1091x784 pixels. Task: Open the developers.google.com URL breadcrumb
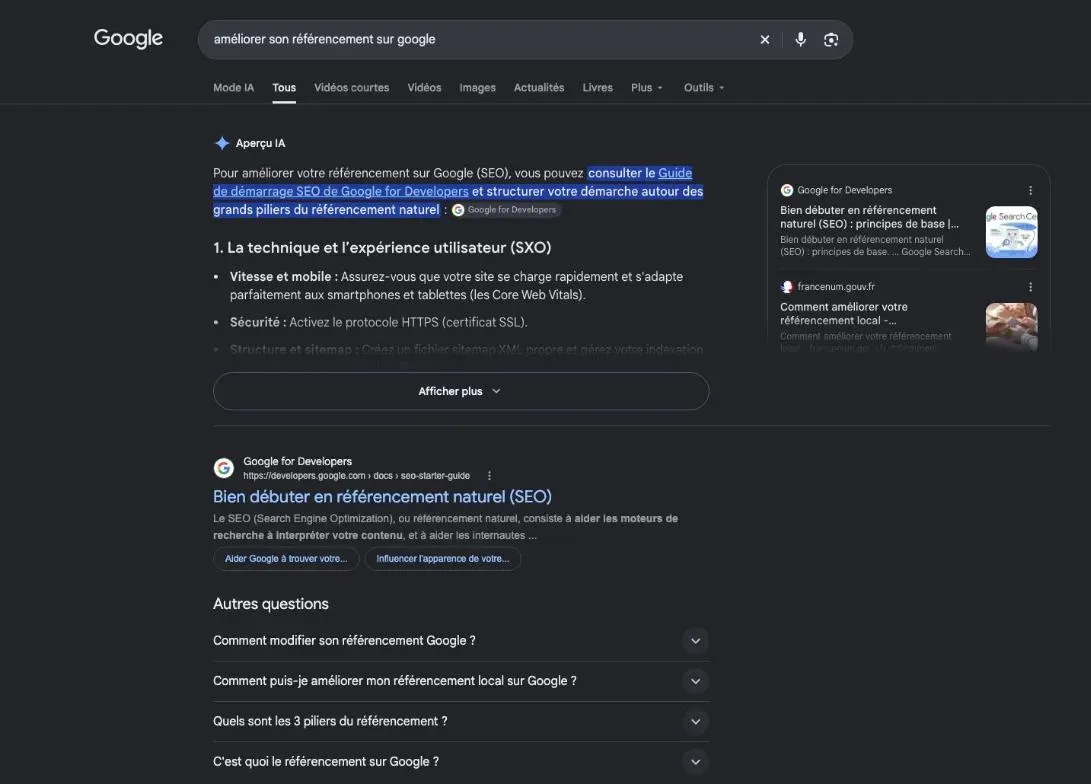(x=356, y=476)
